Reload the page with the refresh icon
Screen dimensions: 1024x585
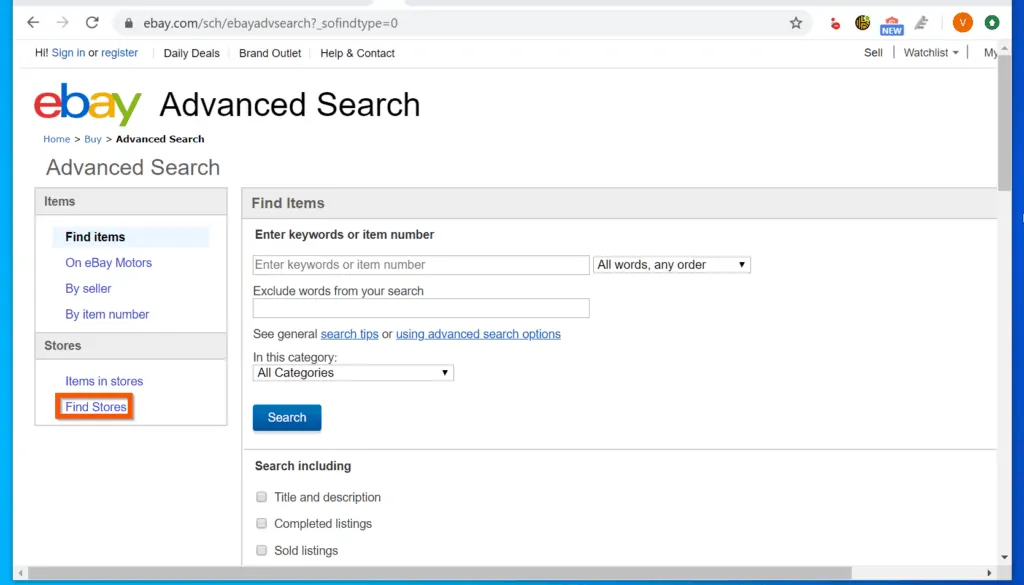pos(92,23)
